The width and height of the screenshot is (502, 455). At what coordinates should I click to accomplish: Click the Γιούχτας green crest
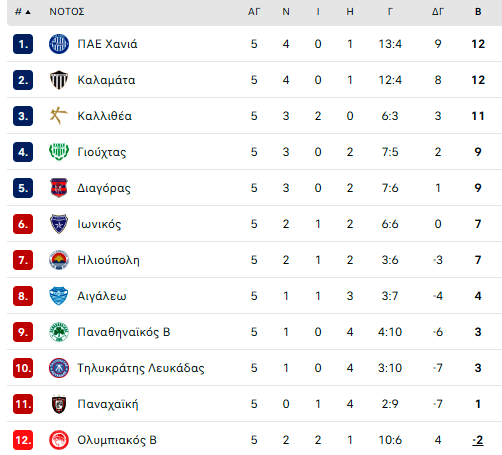(x=59, y=152)
